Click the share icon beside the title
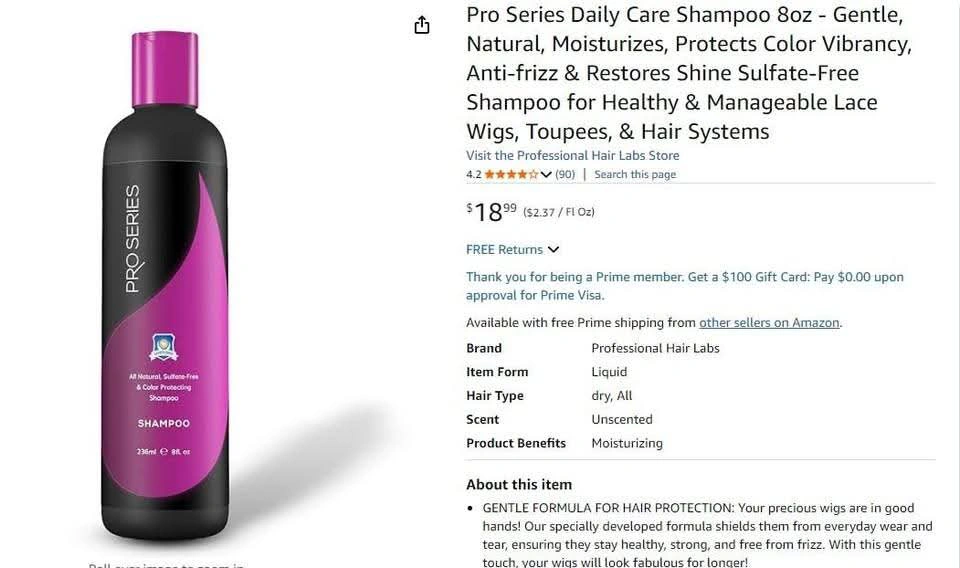Screen dimensions: 960x568 click(422, 25)
